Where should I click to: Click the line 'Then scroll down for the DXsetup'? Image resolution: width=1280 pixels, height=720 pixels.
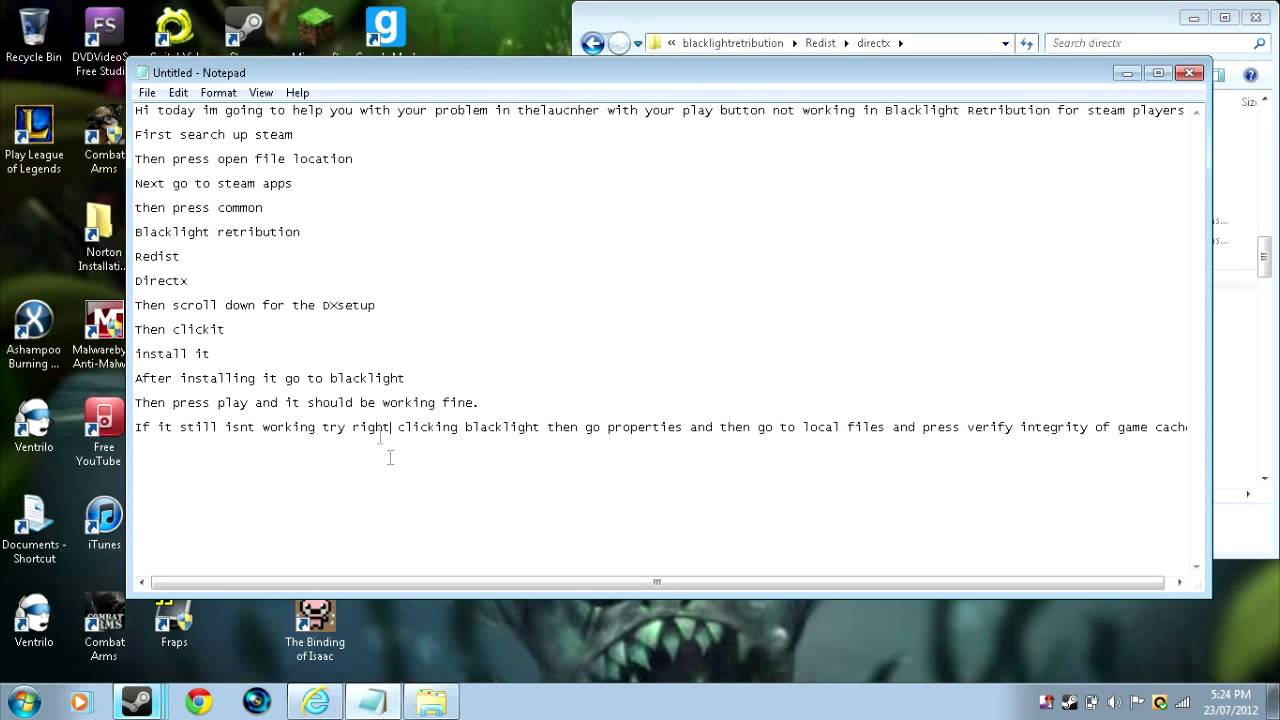[x=255, y=306]
